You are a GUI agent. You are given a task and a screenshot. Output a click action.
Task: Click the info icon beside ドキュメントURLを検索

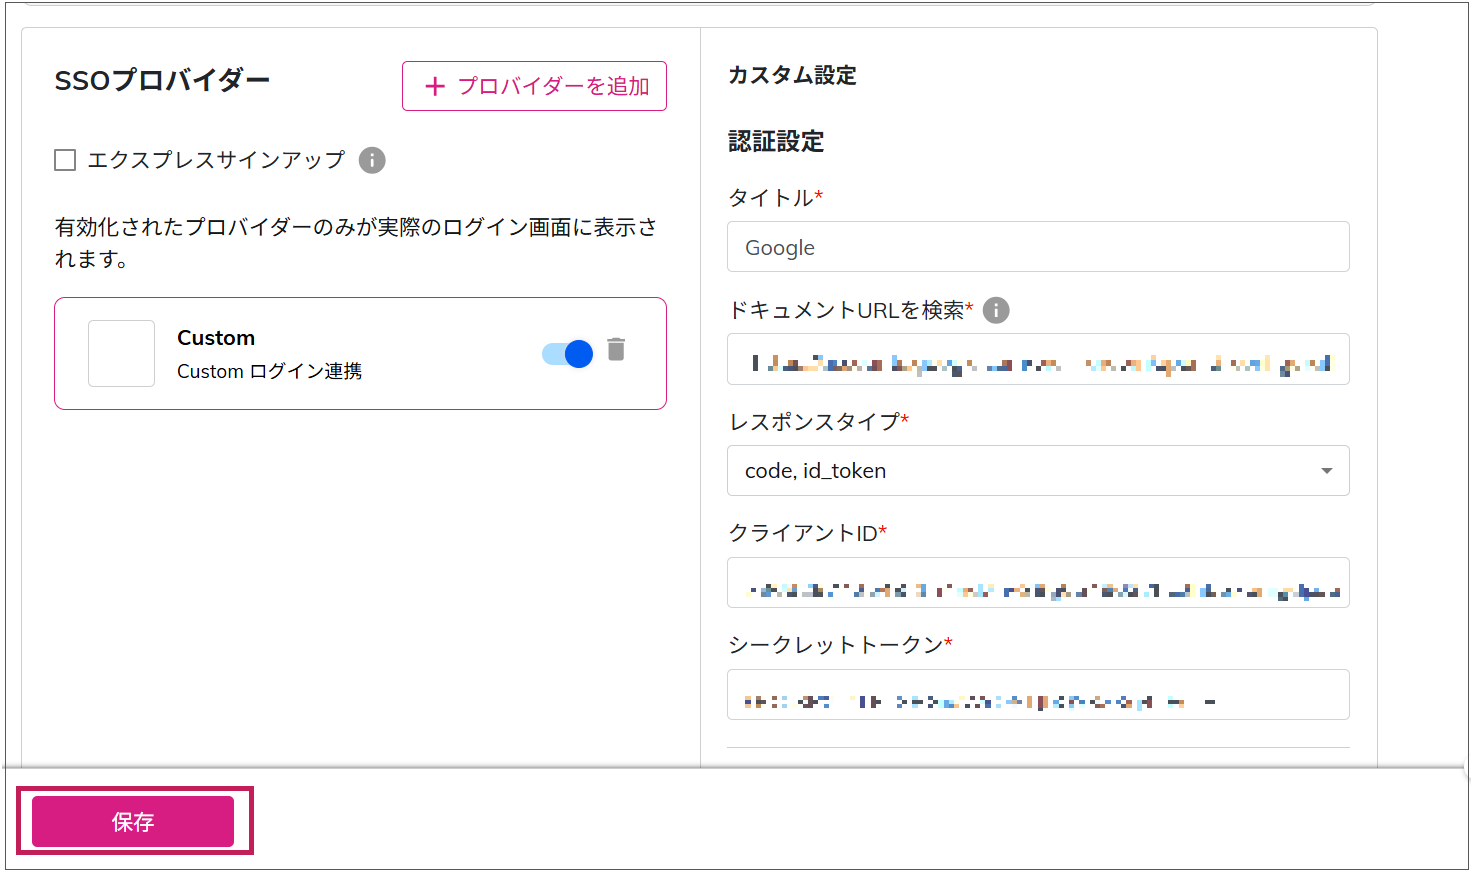996,310
